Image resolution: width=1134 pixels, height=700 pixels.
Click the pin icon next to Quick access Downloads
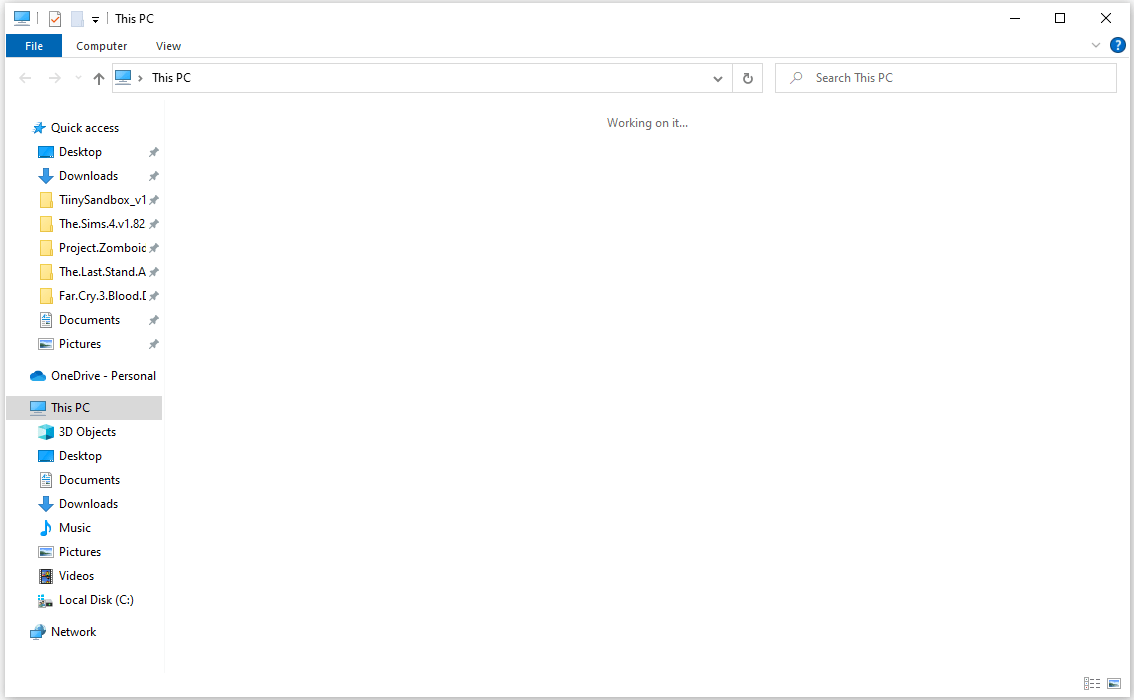[x=153, y=176]
